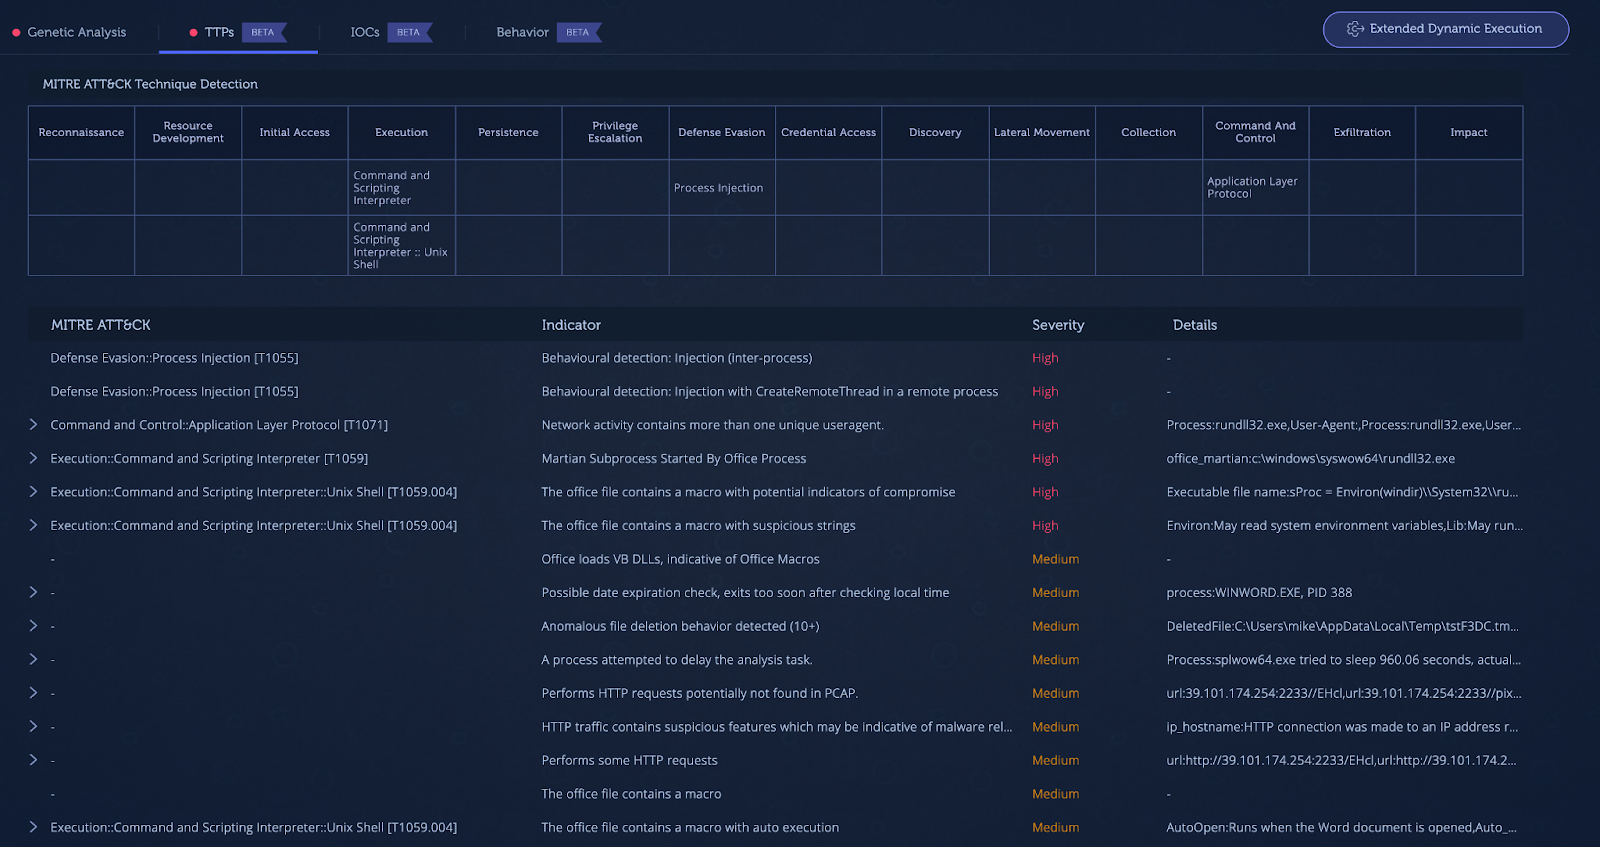Click the gear icon in Extended Dynamic Execution
The height and width of the screenshot is (847, 1600).
coord(1355,29)
